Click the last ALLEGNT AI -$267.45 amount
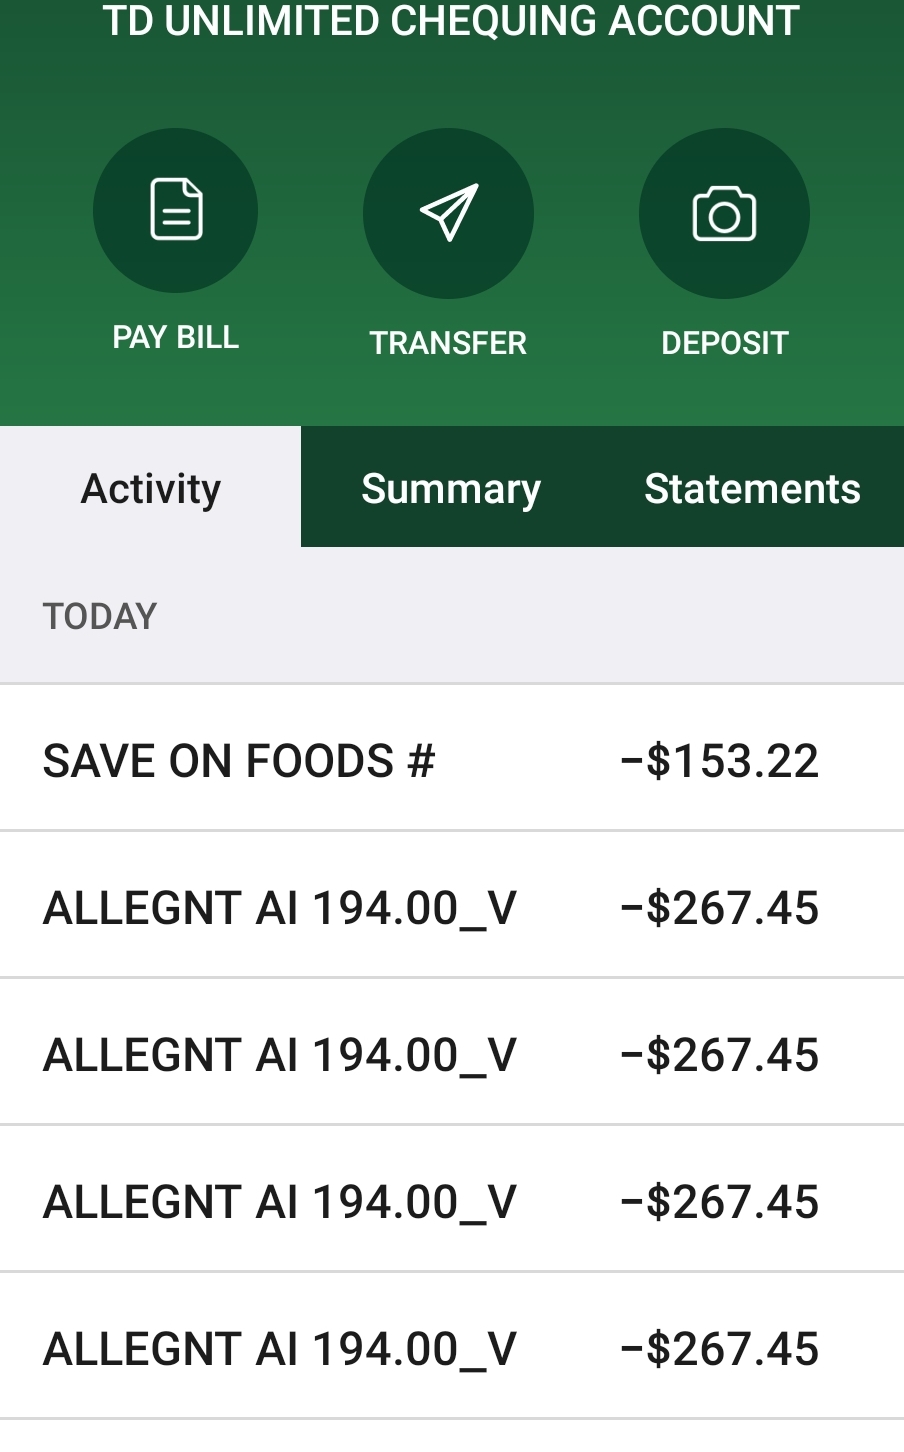904x1452 pixels. pyautogui.click(x=719, y=1349)
